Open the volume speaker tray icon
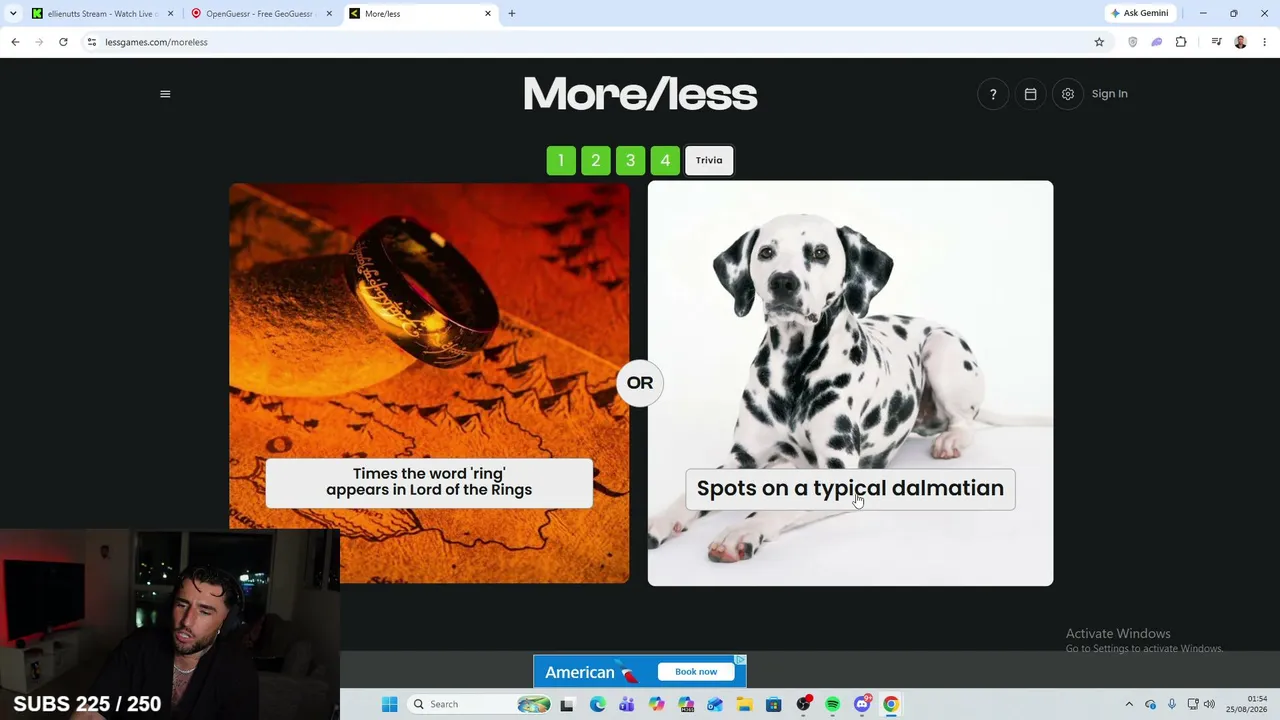 1209,704
